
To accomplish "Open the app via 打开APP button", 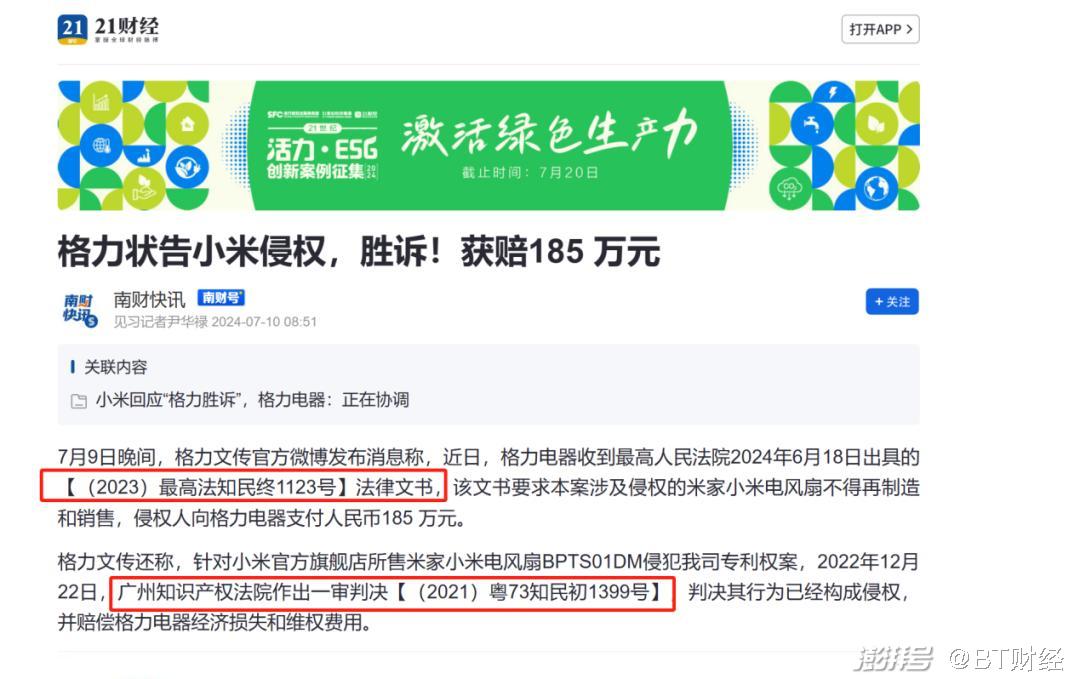I will (x=880, y=30).
